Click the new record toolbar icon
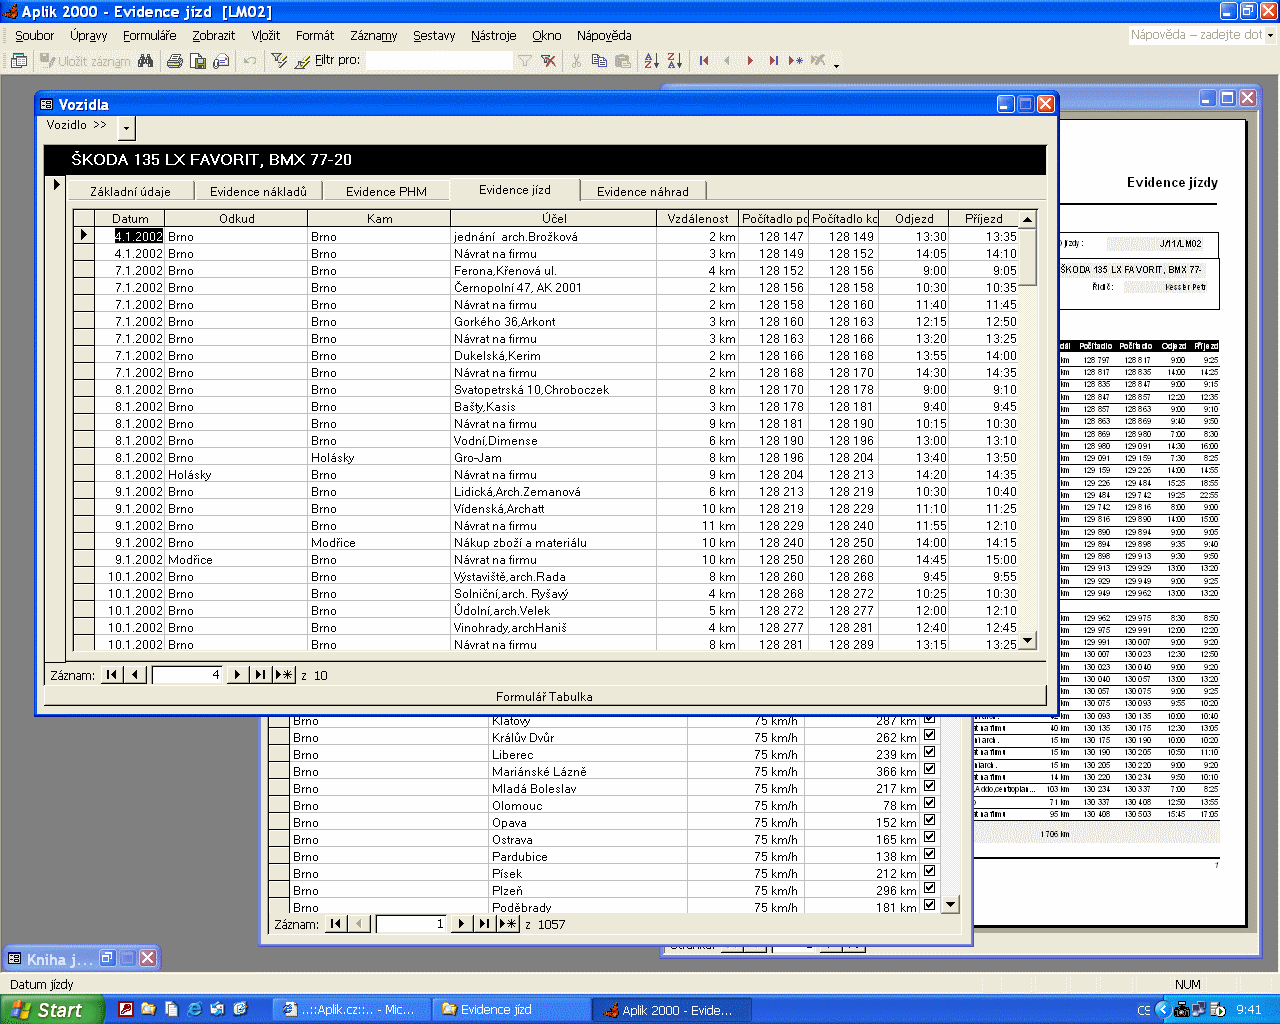 795,61
